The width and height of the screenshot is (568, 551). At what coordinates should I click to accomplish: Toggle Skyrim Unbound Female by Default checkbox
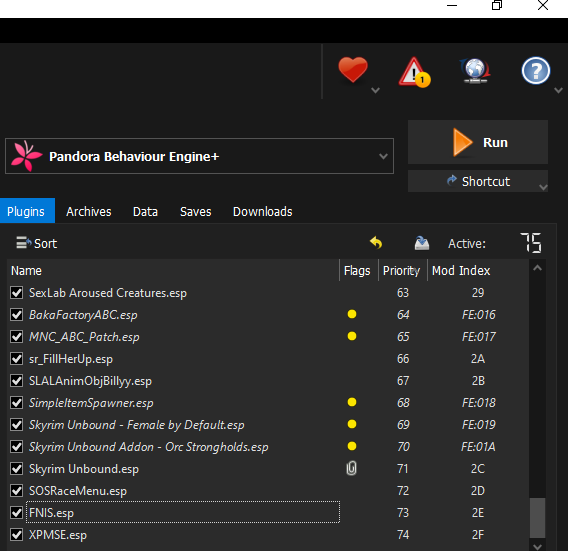[17, 425]
